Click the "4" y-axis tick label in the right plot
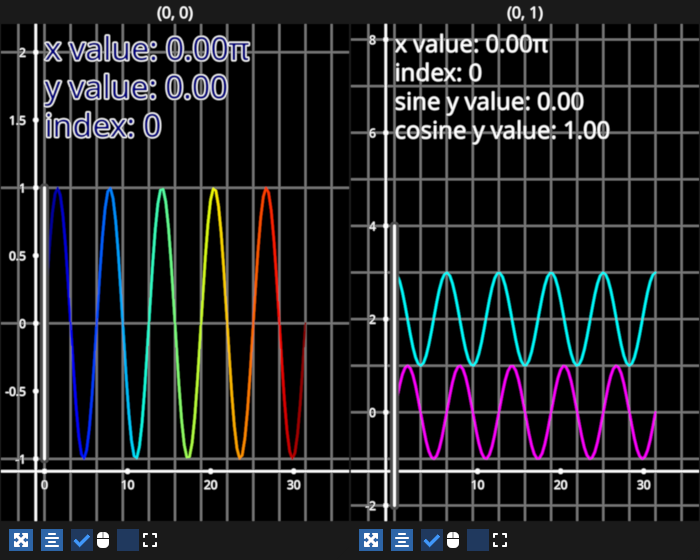Viewport: 700px width, 560px height. (x=372, y=226)
